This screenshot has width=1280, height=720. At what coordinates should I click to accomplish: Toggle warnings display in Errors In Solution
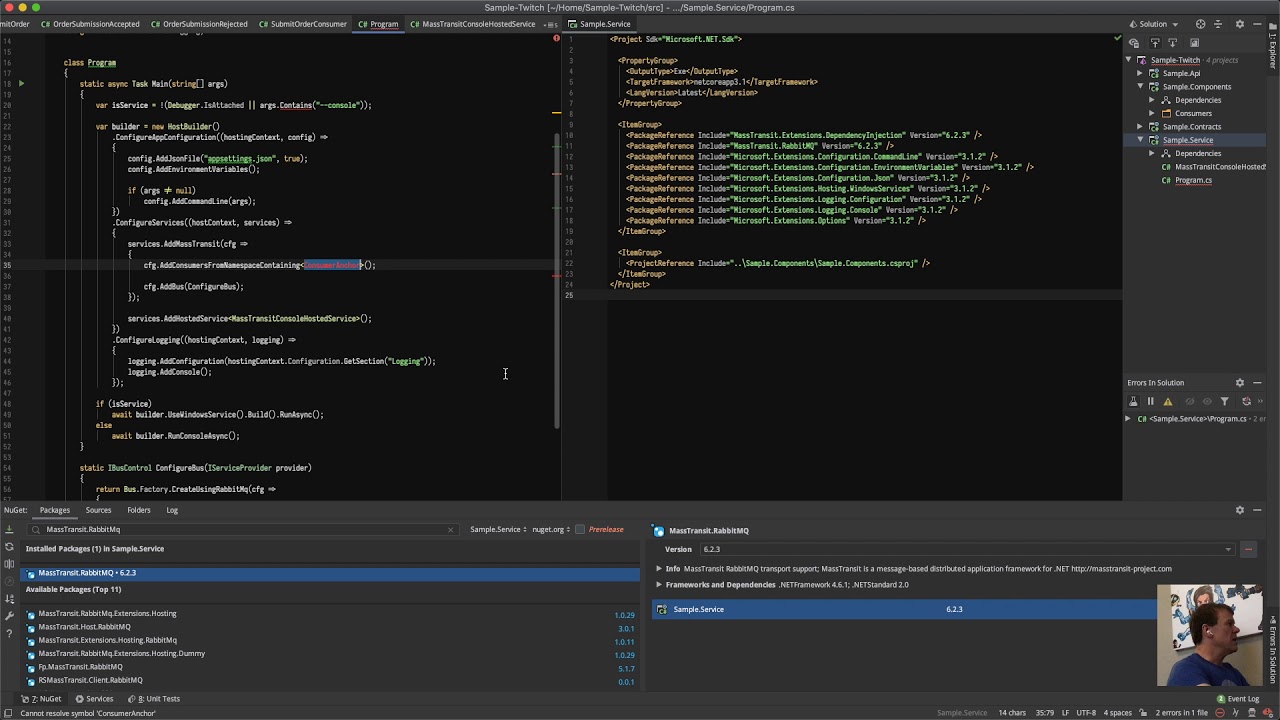point(1167,401)
